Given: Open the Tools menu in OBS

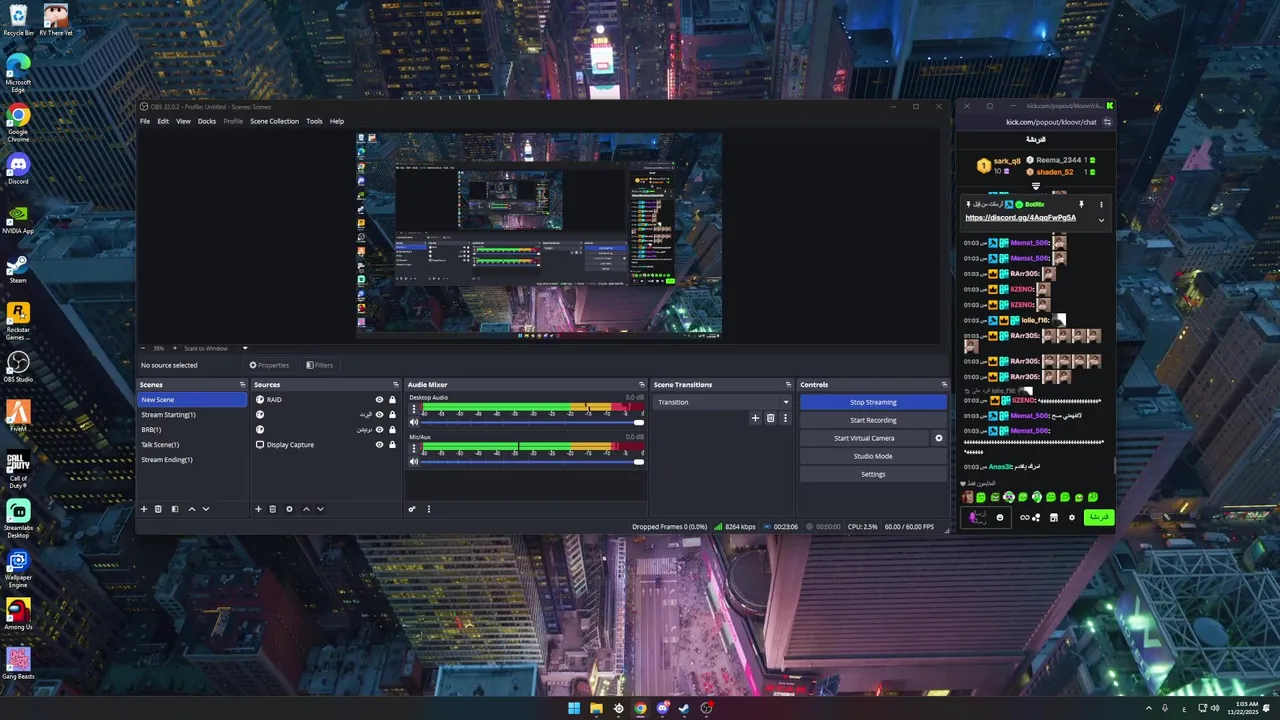Looking at the screenshot, I should [x=314, y=121].
